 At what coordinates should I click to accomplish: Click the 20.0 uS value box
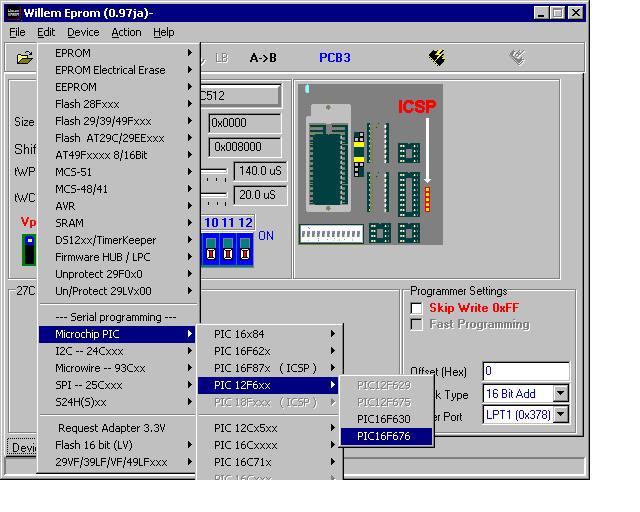point(260,195)
